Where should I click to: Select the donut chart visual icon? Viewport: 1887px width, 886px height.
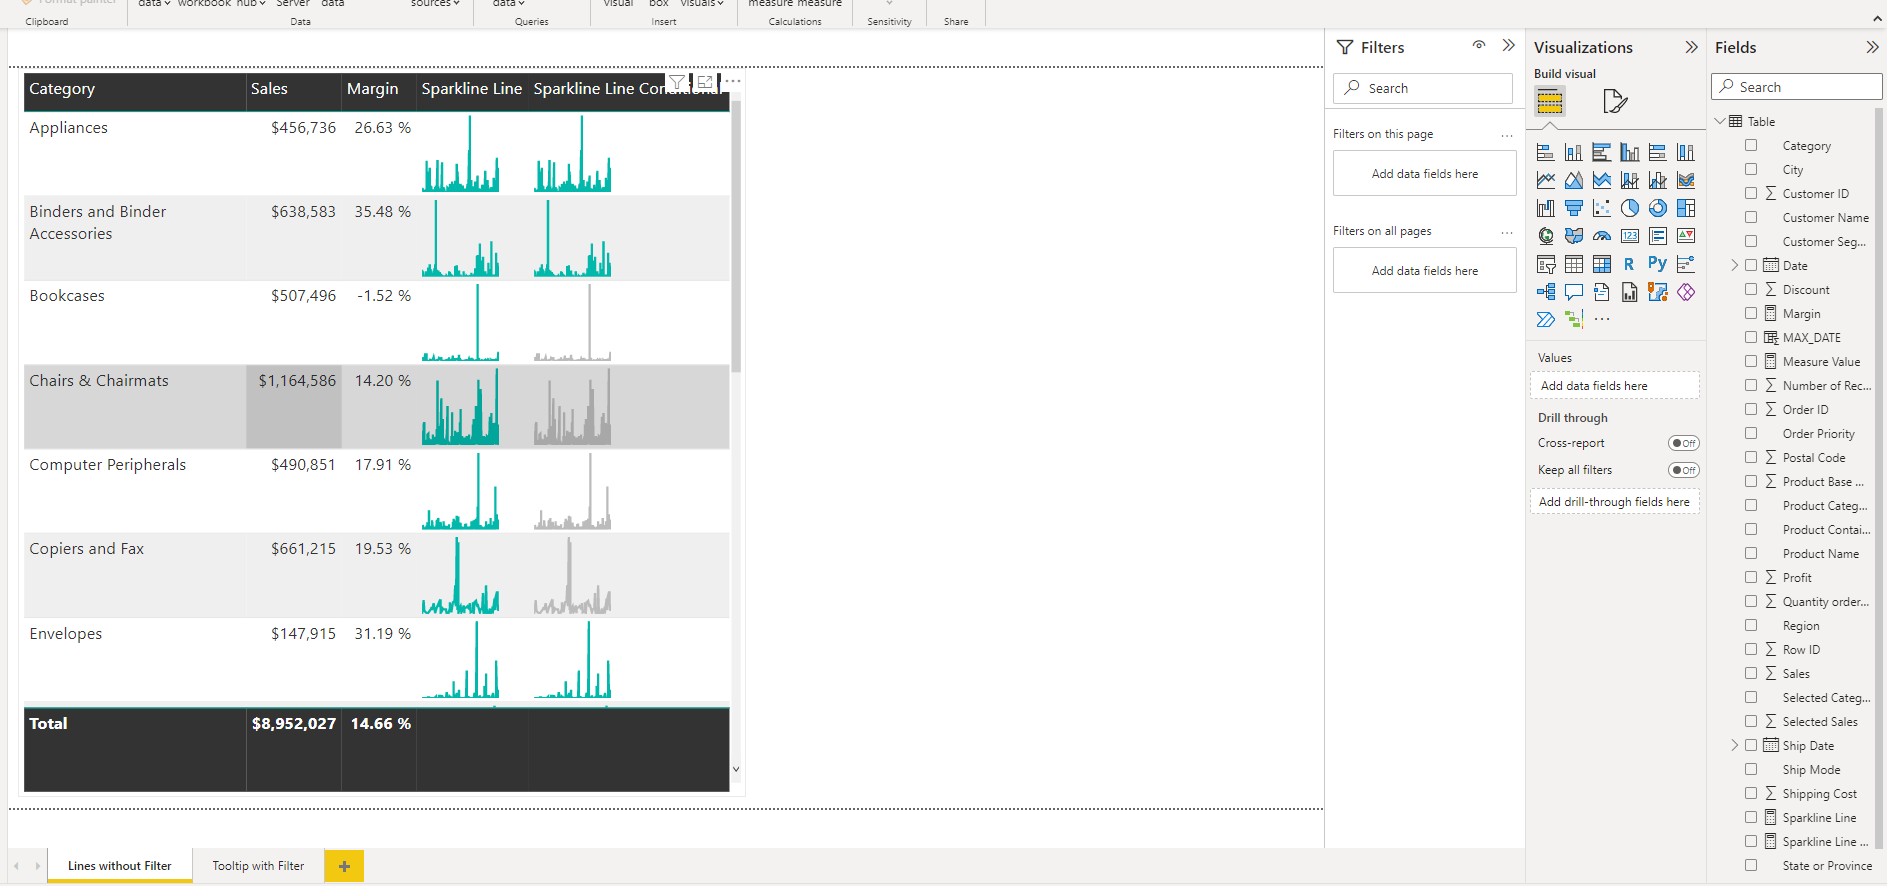(1658, 208)
